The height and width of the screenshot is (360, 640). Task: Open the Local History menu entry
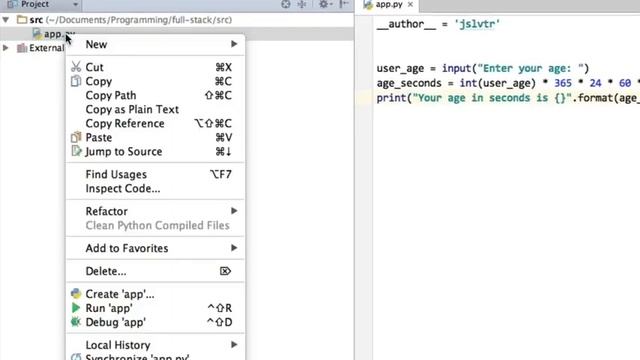[155, 345]
